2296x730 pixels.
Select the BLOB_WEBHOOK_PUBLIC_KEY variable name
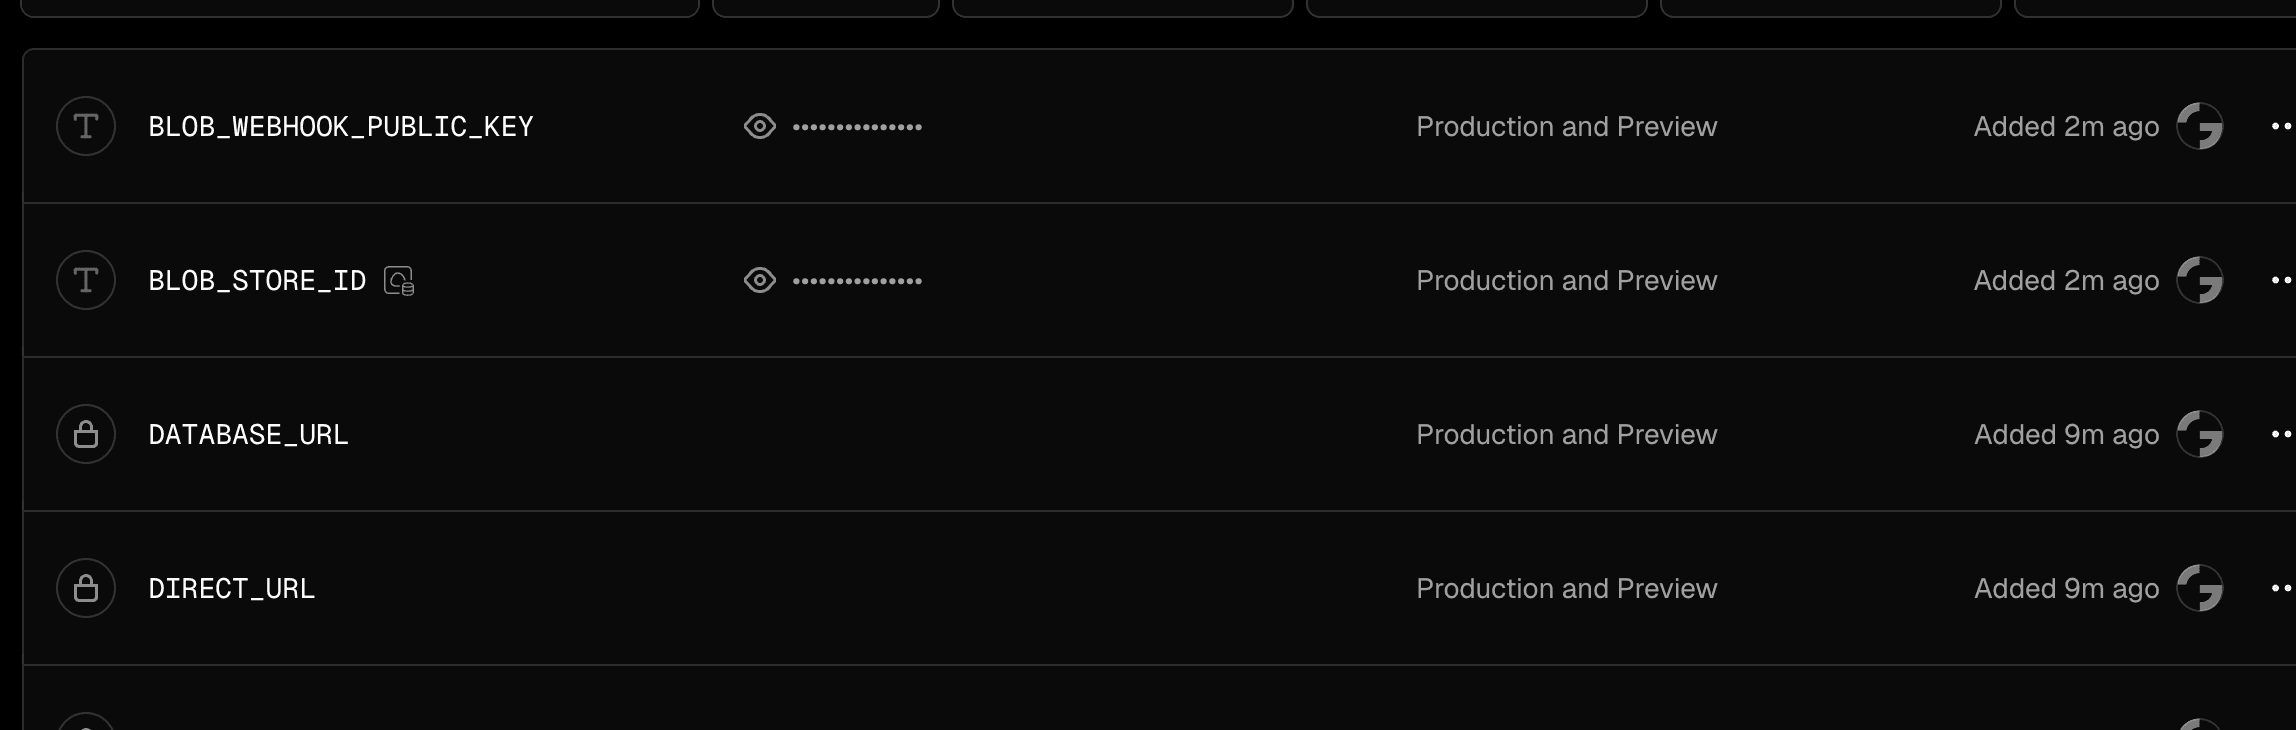pyautogui.click(x=341, y=127)
